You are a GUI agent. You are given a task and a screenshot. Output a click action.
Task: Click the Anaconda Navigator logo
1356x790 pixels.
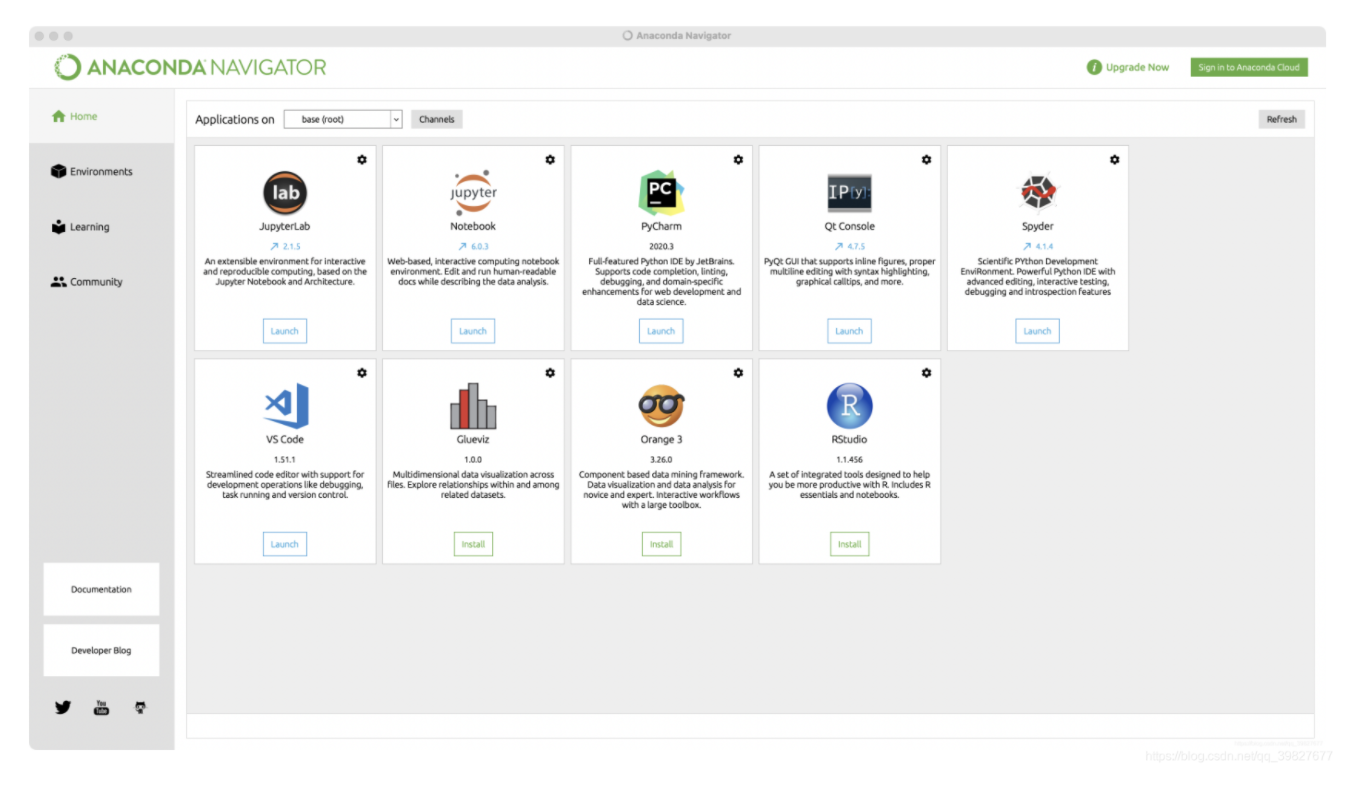[x=190, y=68]
